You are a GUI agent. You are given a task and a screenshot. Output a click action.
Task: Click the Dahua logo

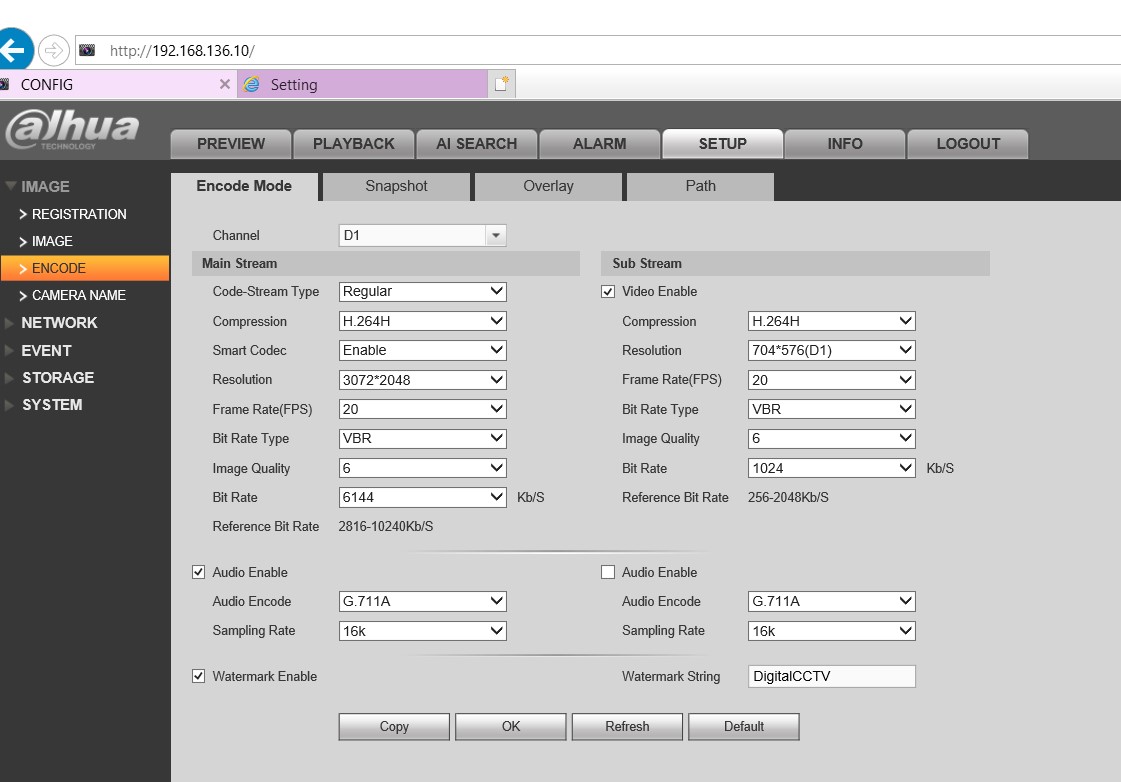[x=72, y=130]
